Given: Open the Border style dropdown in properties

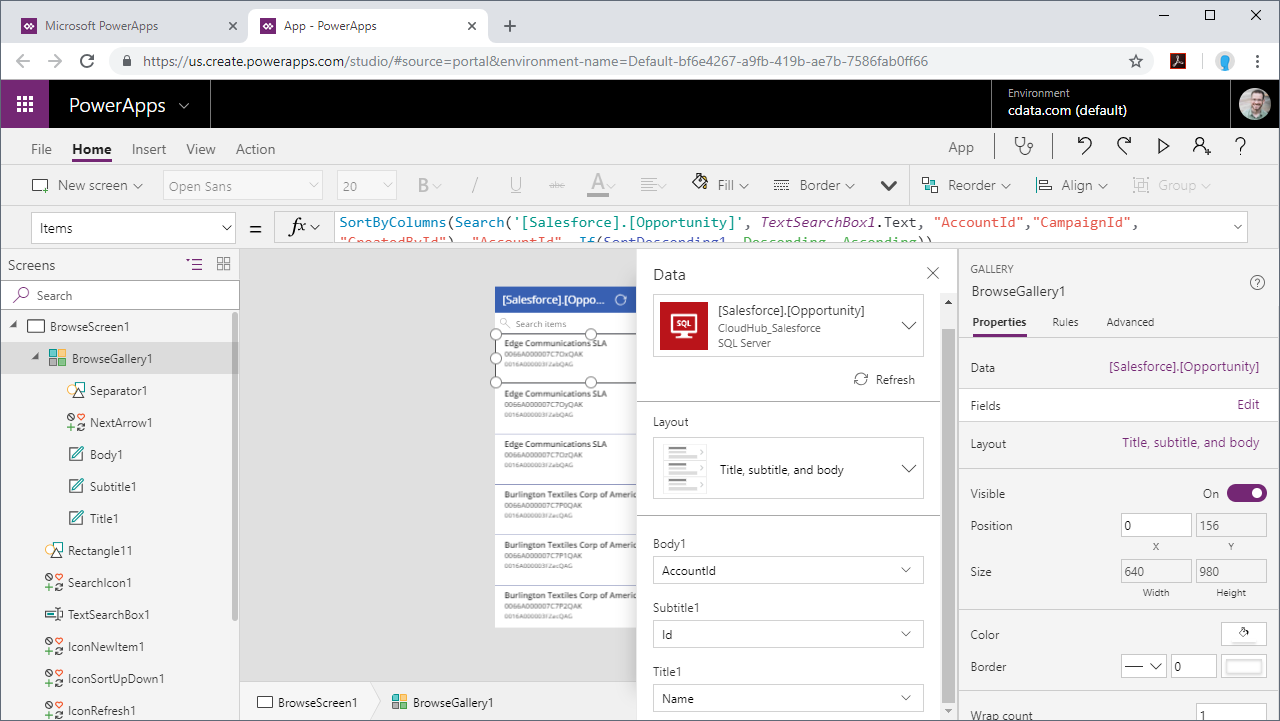Looking at the screenshot, I should click(x=1144, y=666).
